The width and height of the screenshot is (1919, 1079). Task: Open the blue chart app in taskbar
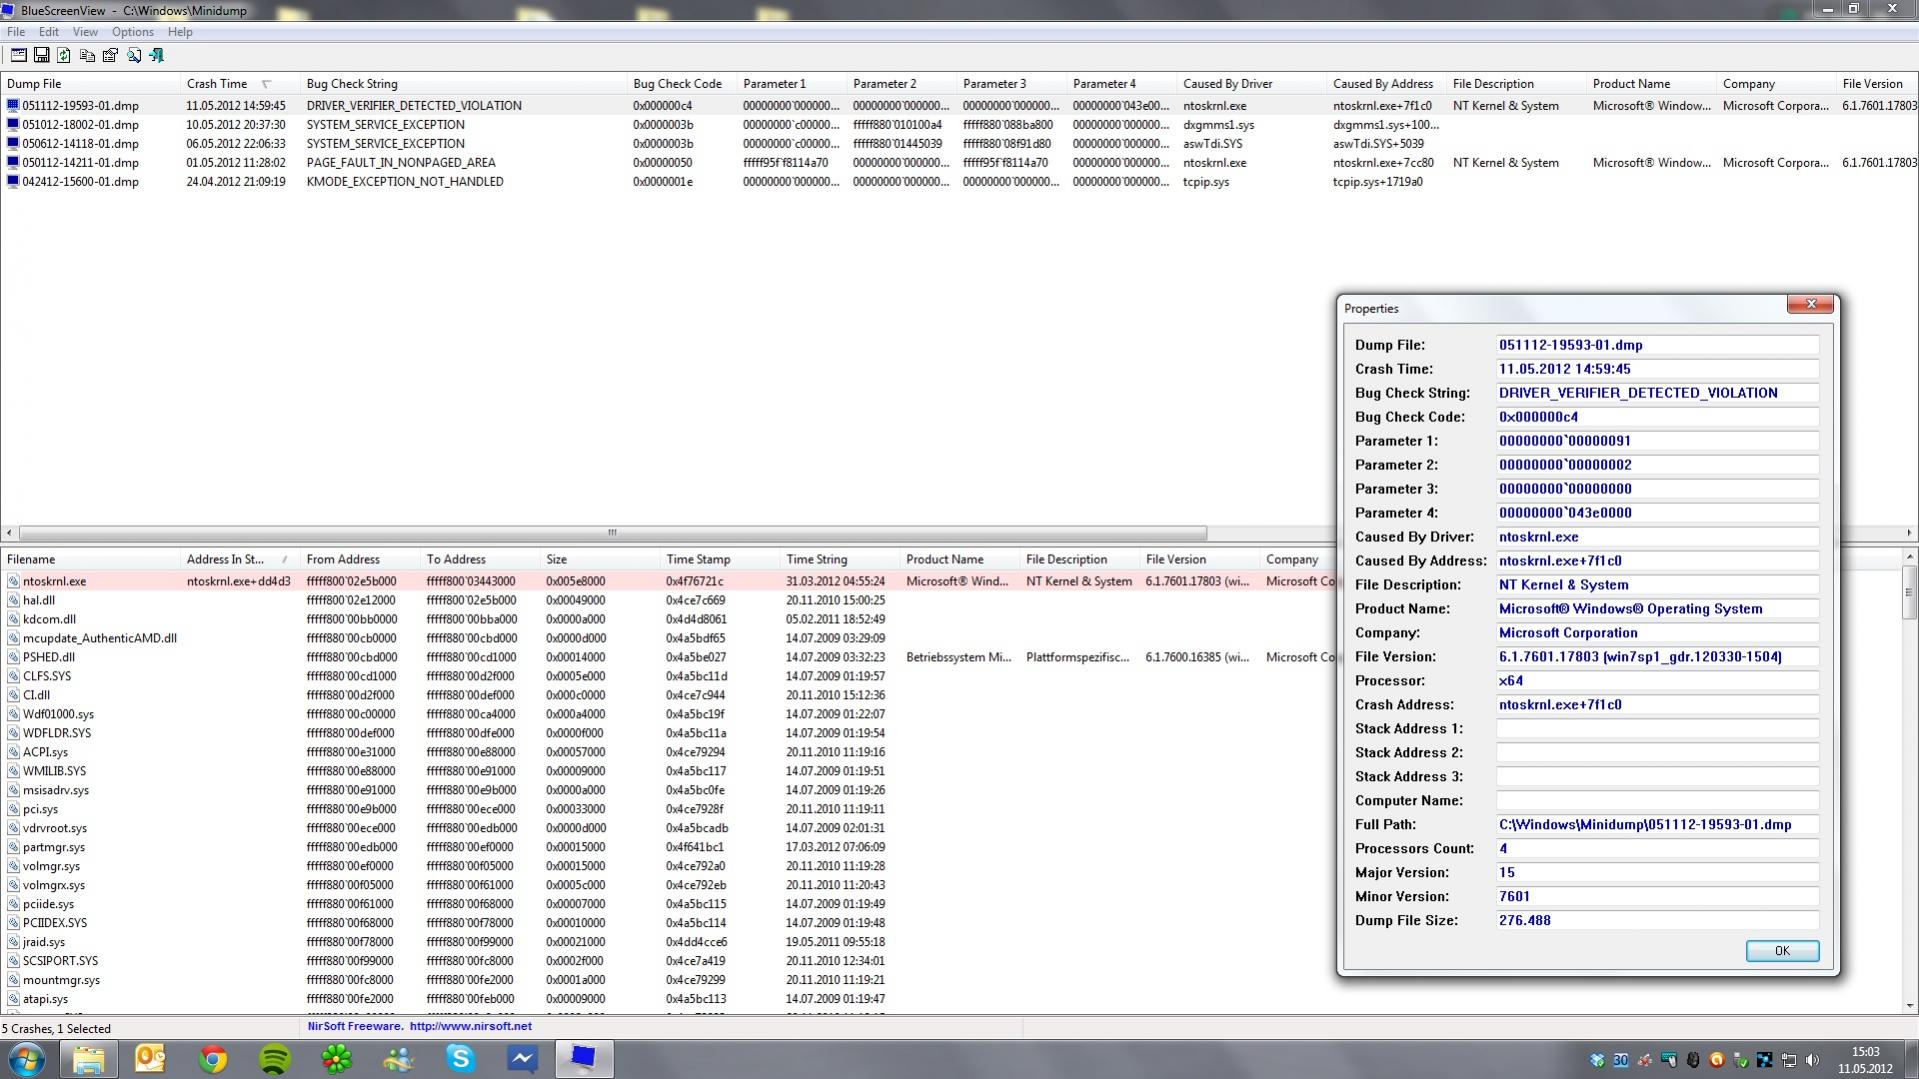[x=522, y=1059]
